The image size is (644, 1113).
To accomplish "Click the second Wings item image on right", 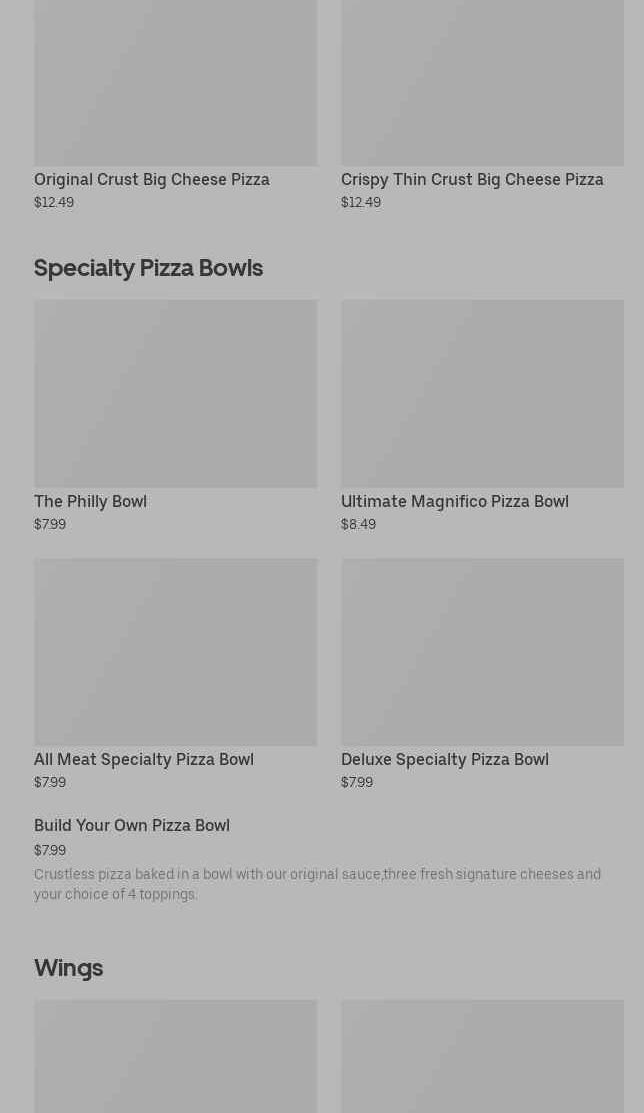I will (482, 1056).
